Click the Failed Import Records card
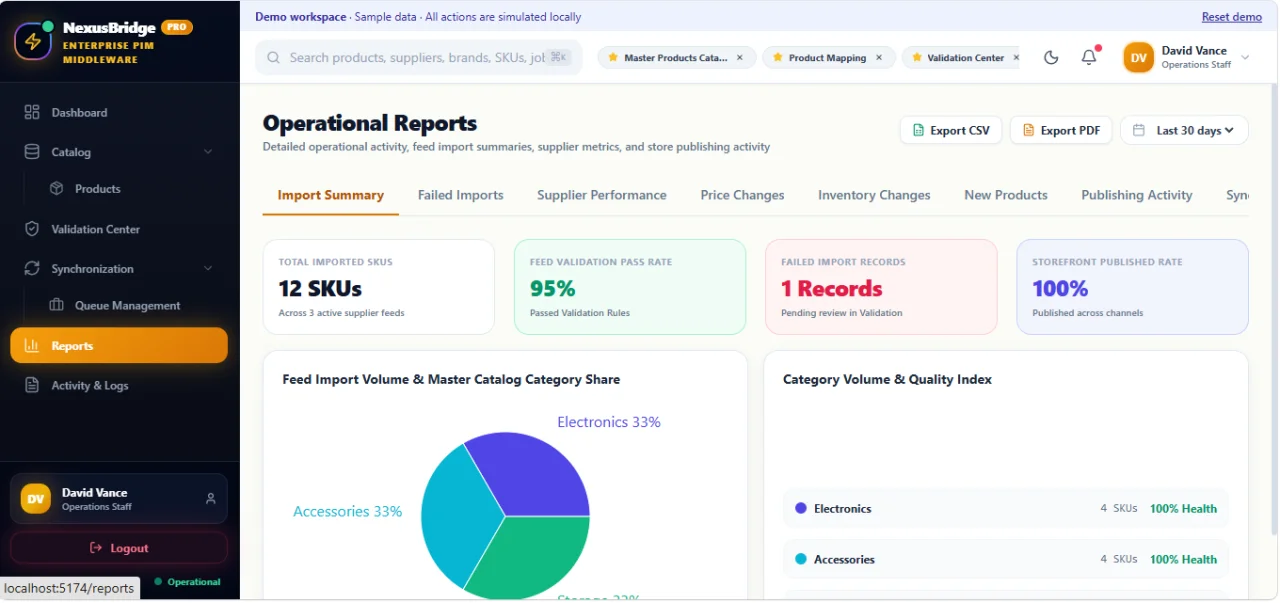Image resolution: width=1280 pixels, height=603 pixels. point(881,287)
